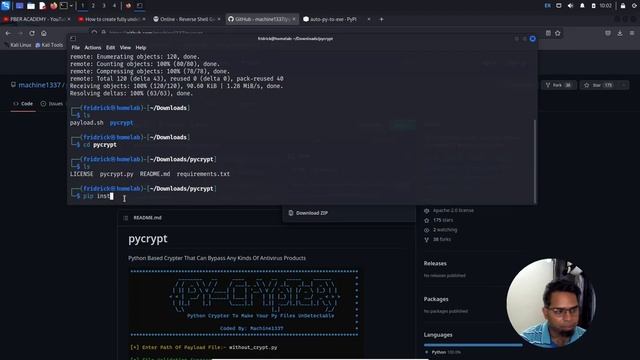640x360 pixels.
Task: Open the file manager panel icon
Action: [31, 6]
